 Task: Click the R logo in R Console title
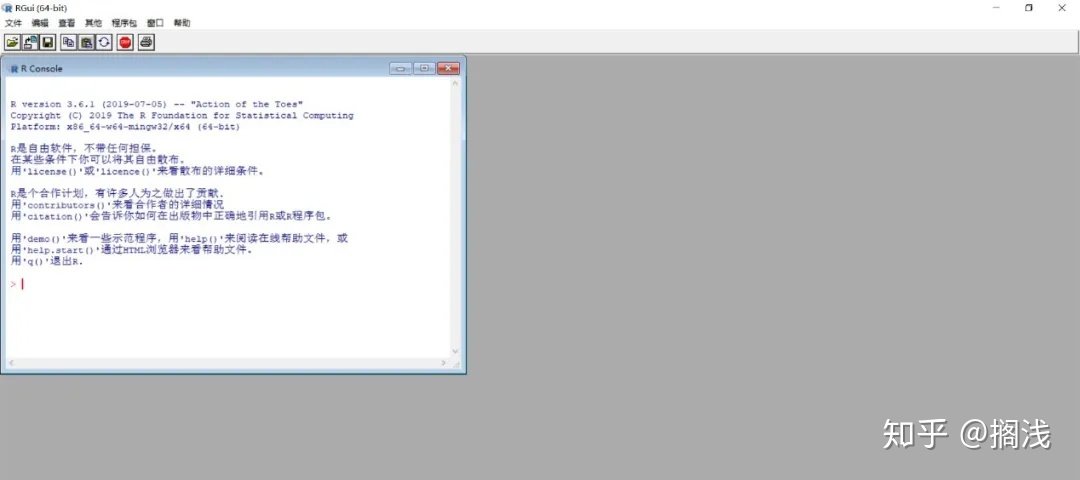pyautogui.click(x=14, y=69)
